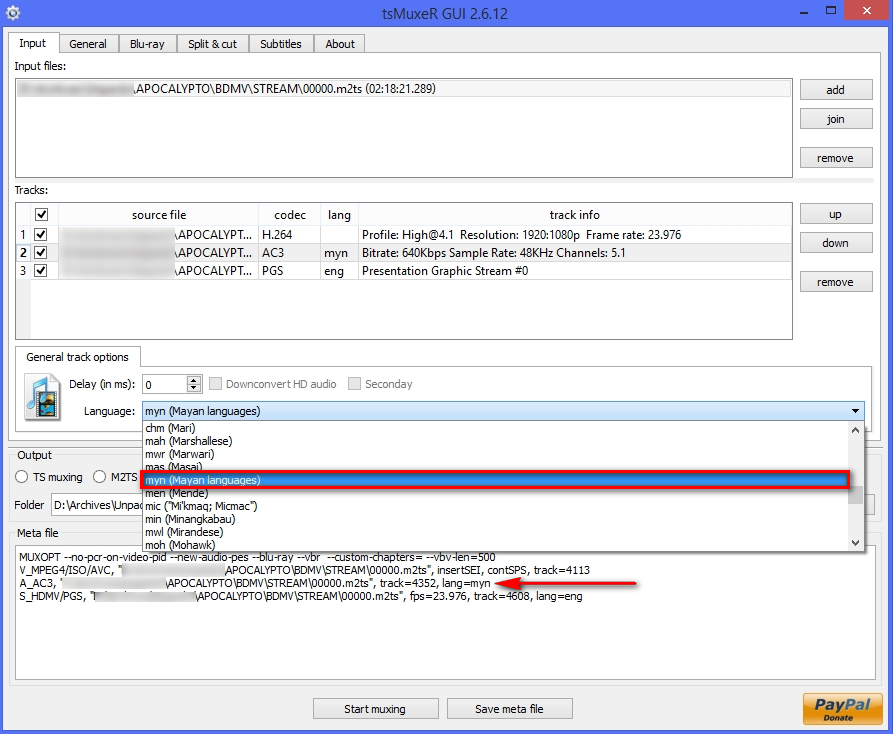Move track down with the down button
893x734 pixels.
pos(835,243)
